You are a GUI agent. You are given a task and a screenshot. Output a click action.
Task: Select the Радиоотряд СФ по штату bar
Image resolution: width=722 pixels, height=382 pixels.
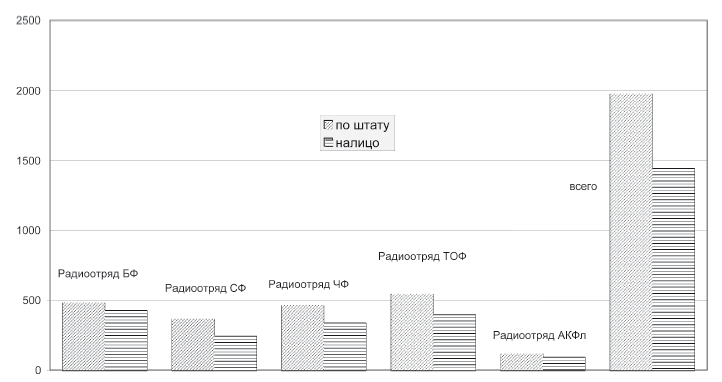click(193, 345)
